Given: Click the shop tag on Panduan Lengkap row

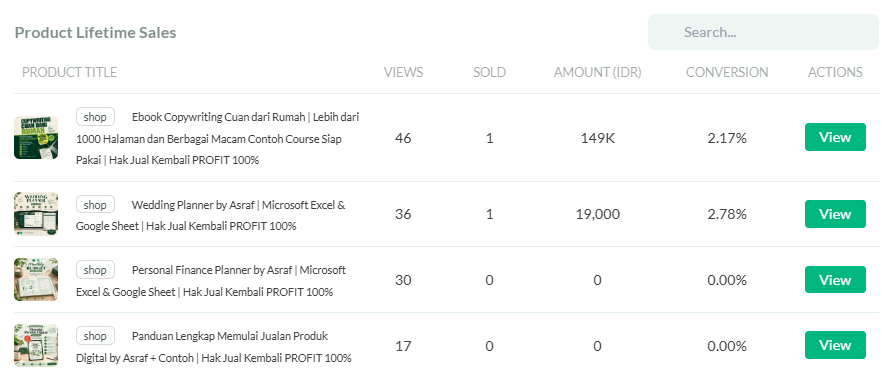Looking at the screenshot, I should [x=95, y=336].
